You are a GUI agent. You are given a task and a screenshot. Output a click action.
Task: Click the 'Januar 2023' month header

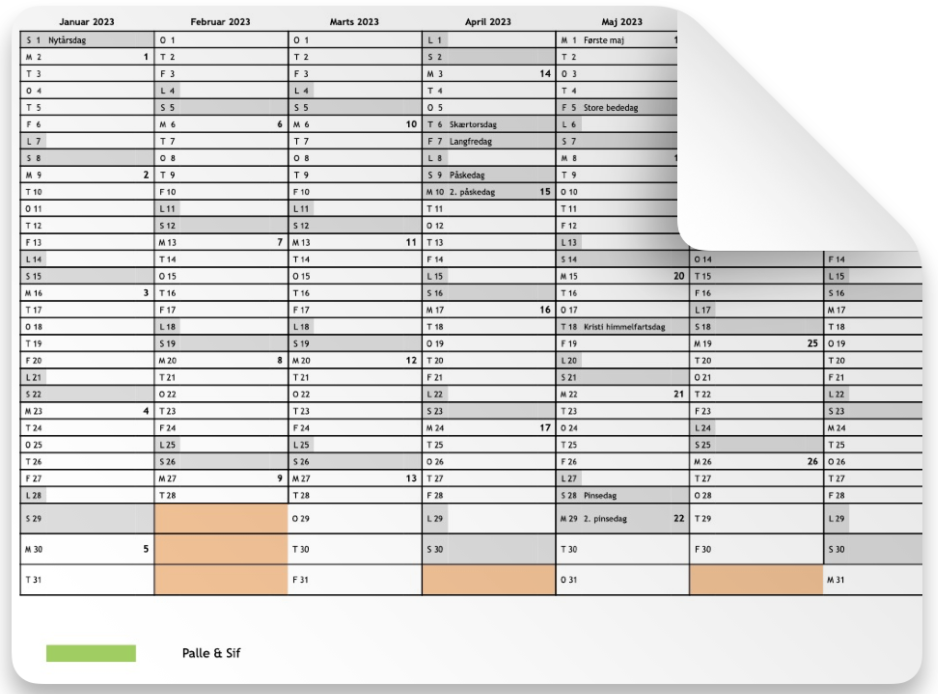[87, 22]
